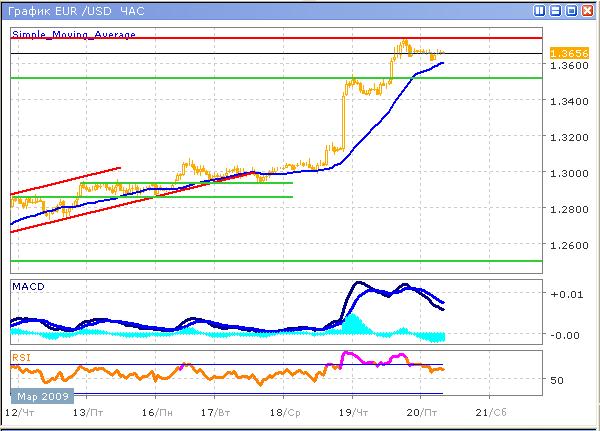Click the Simple_Moving_Average indicator label
Screen dimensions: 600x431
tap(74, 34)
